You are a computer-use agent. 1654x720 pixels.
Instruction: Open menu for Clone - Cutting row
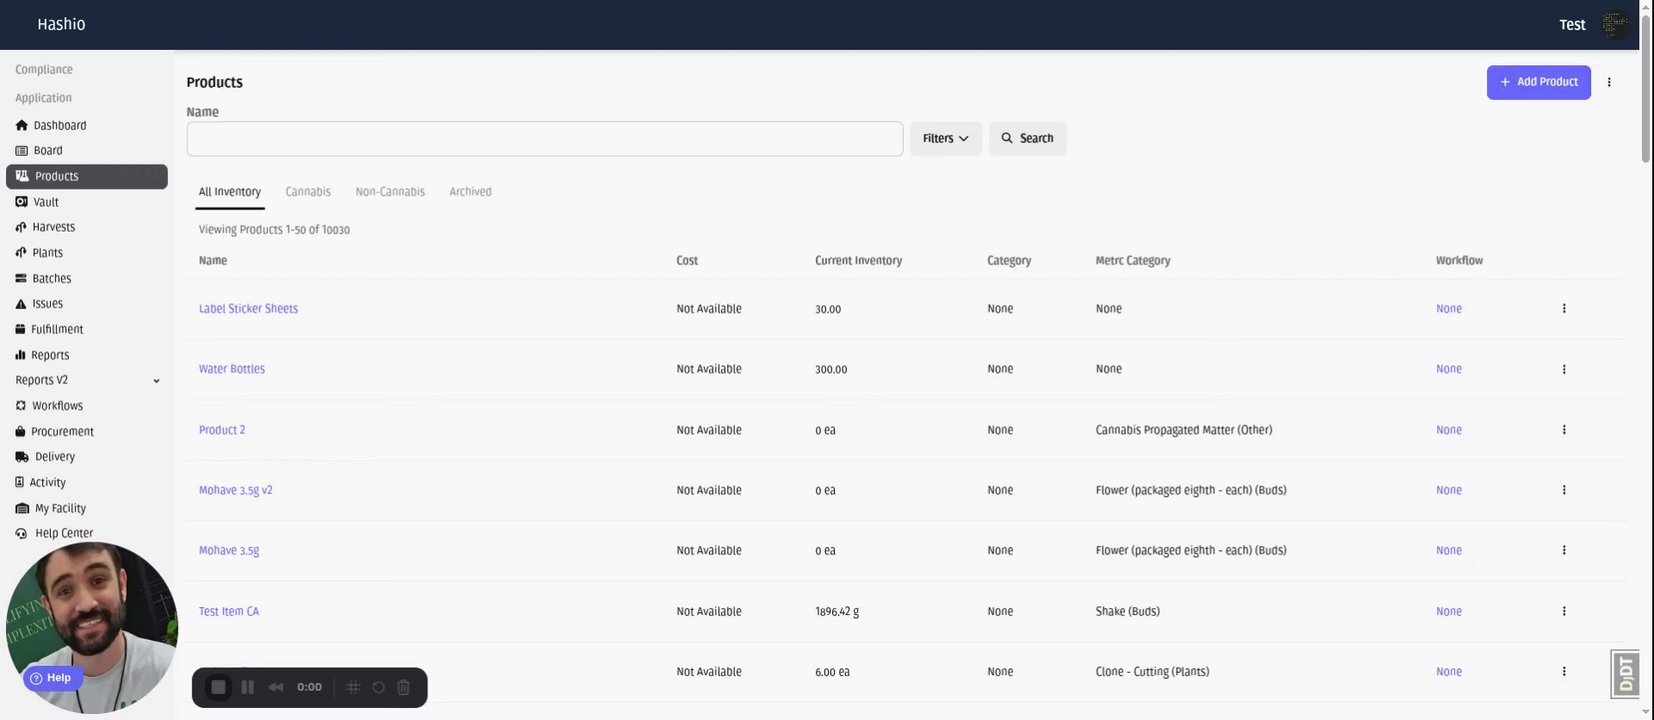[1564, 672]
